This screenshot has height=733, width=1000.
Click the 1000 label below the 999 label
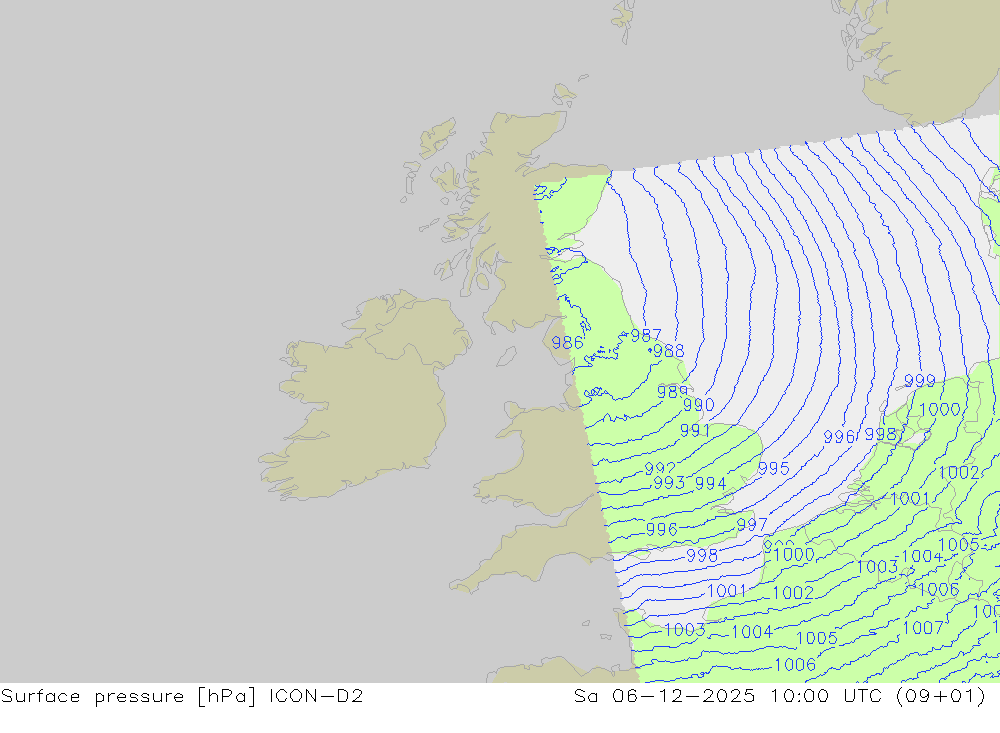(939, 410)
